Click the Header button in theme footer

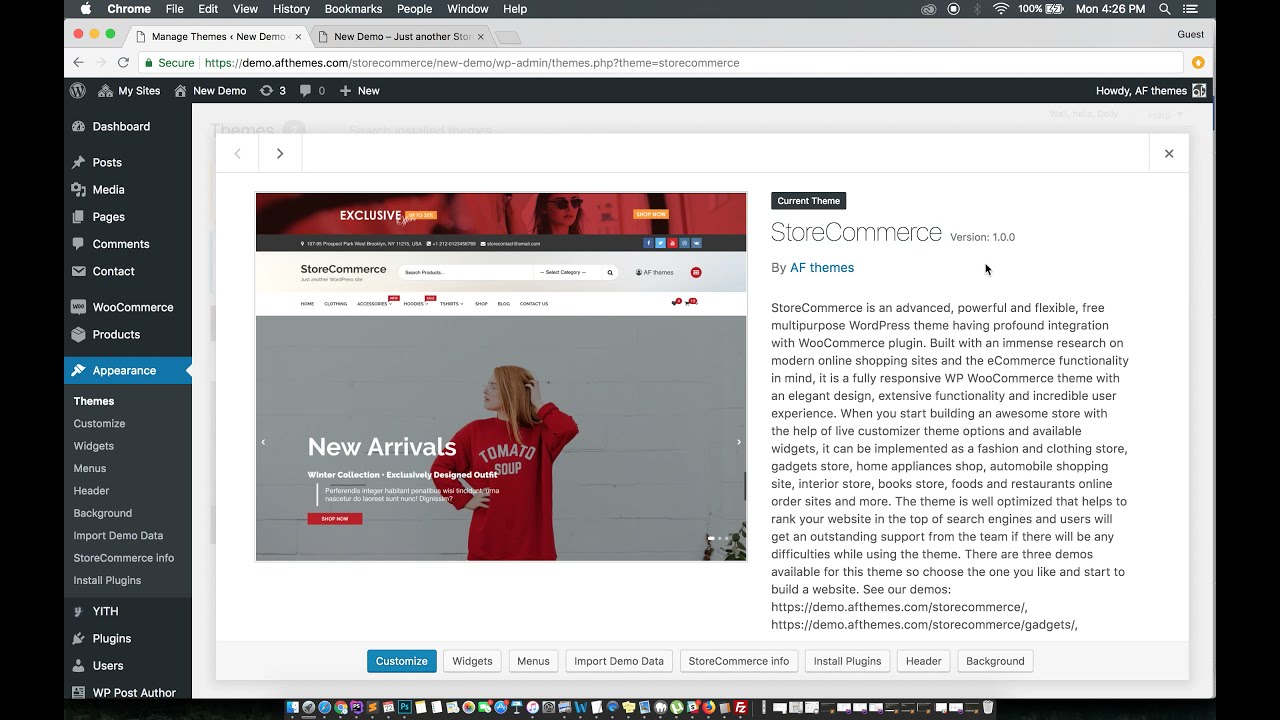click(x=923, y=661)
